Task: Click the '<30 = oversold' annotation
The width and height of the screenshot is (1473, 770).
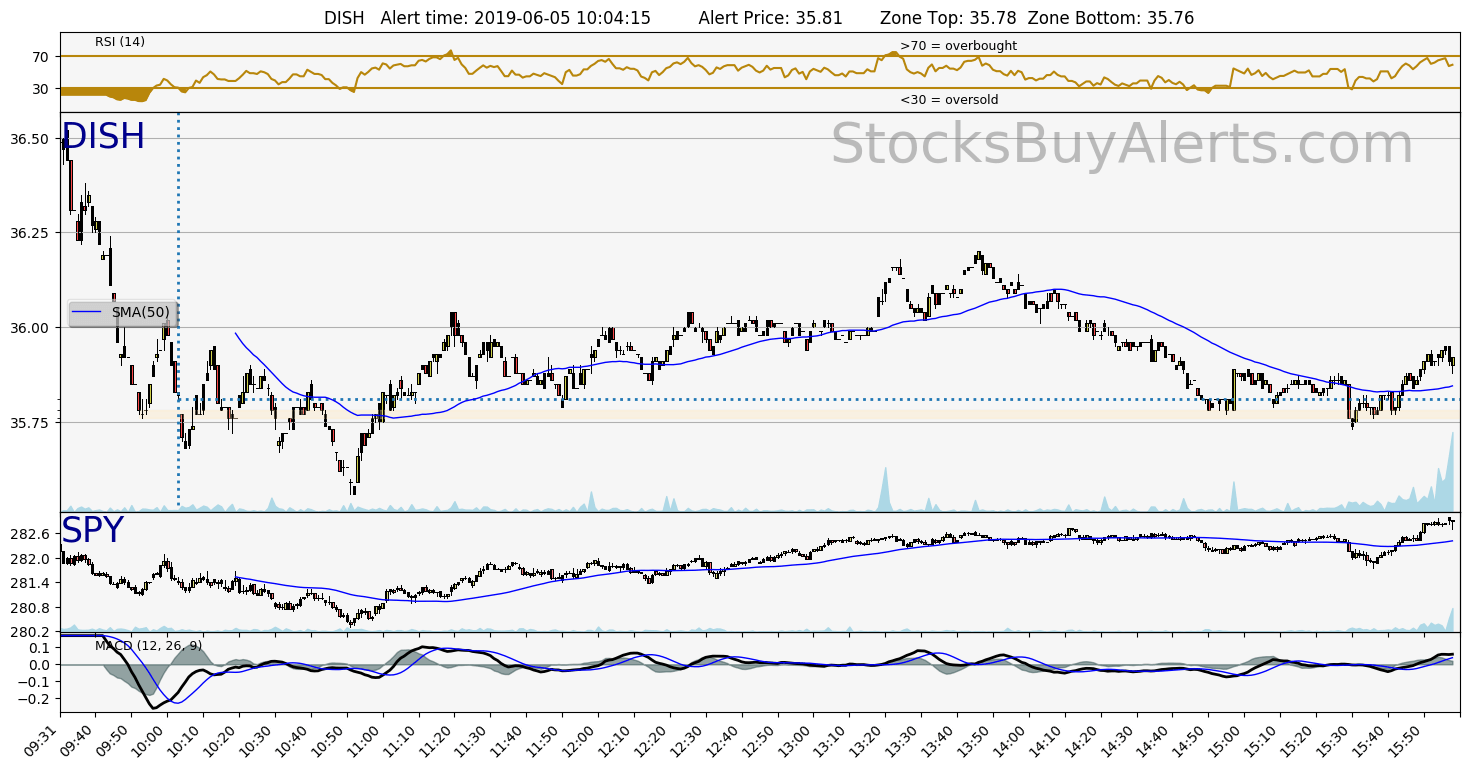Action: pyautogui.click(x=949, y=100)
